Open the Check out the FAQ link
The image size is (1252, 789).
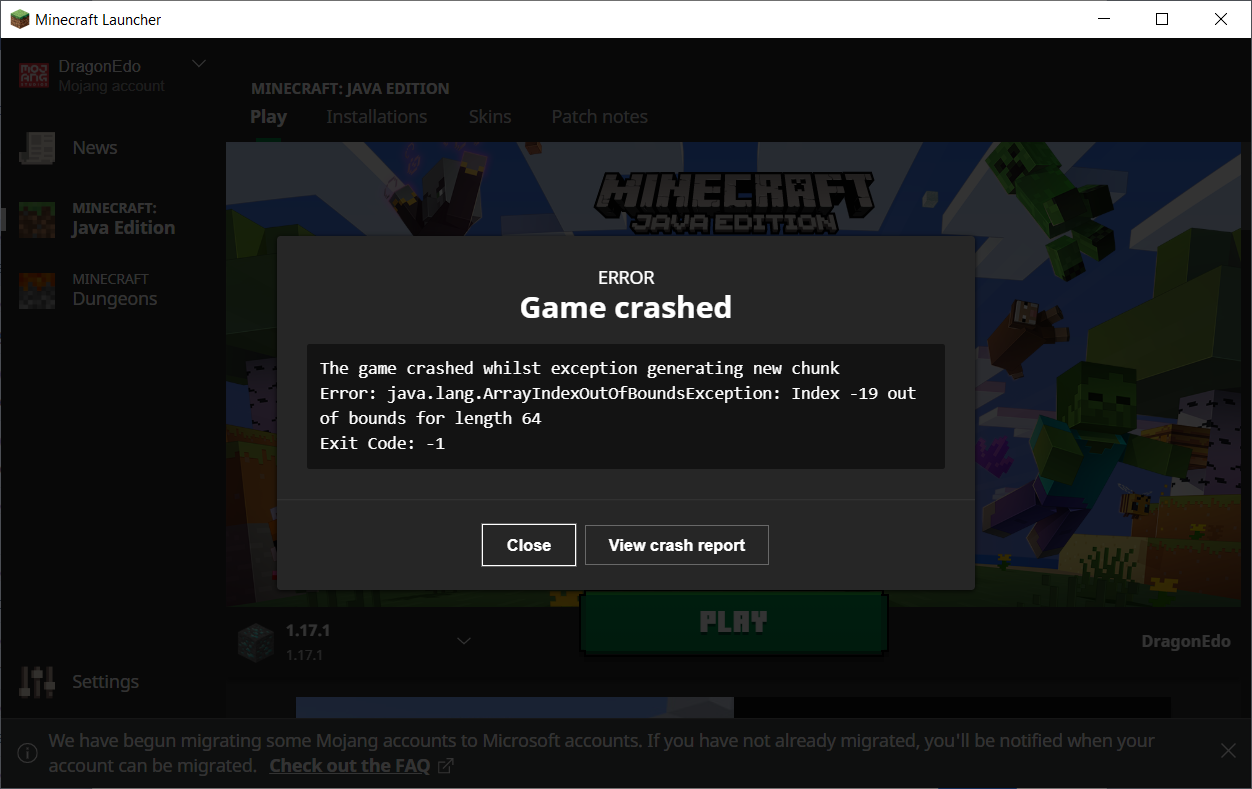pyautogui.click(x=350, y=766)
